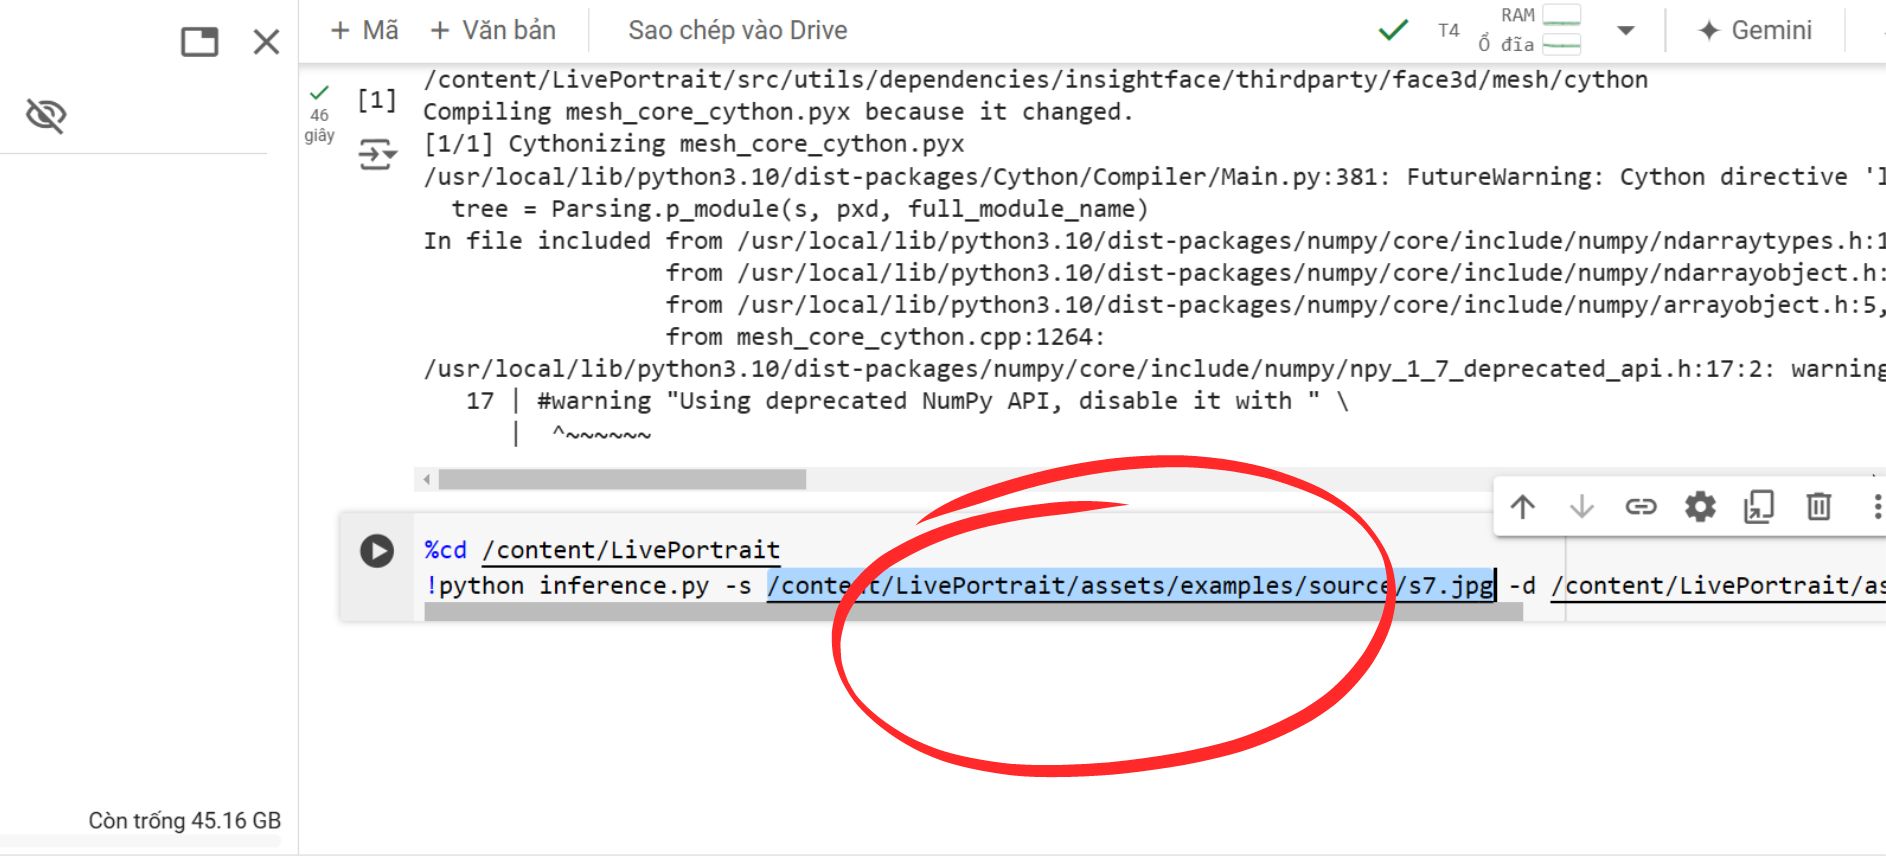Click output horizontal scrollbar thumb
The image size is (1886, 864).
622,480
